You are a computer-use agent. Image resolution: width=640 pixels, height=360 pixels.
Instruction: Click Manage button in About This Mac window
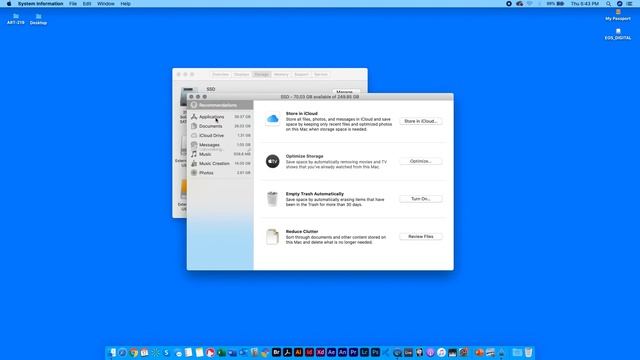click(345, 91)
